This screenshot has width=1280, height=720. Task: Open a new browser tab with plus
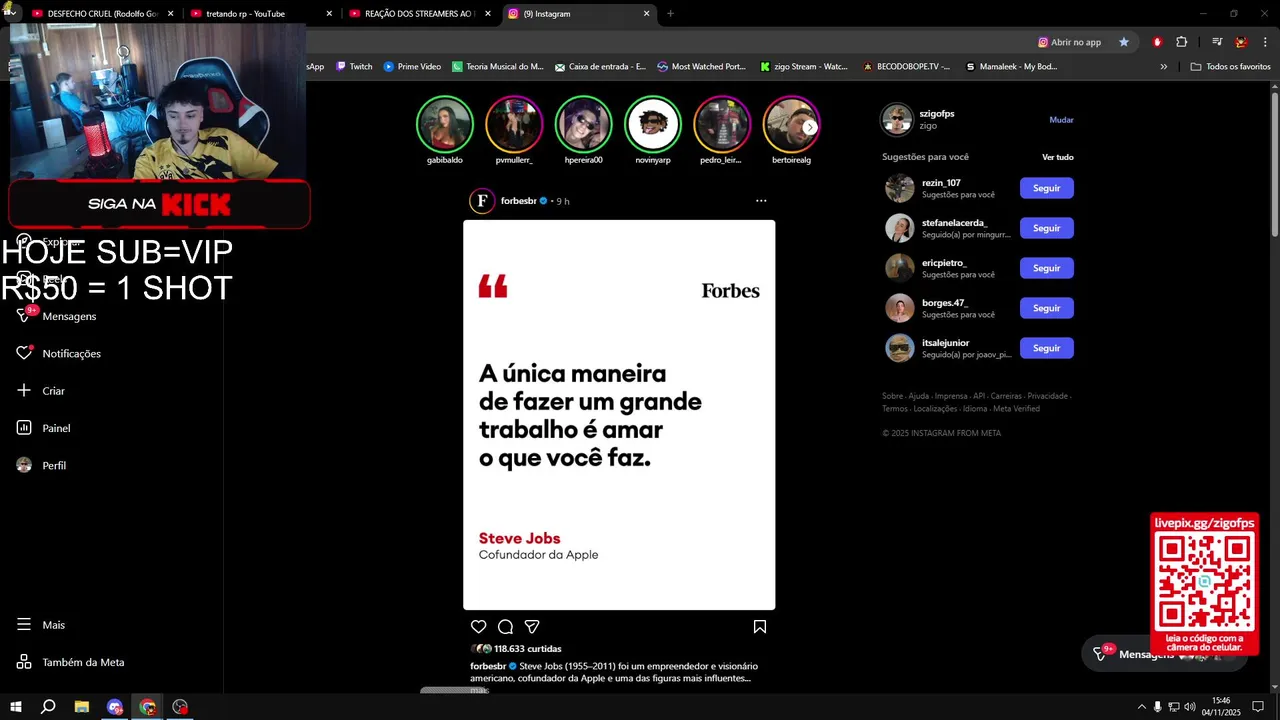point(670,14)
